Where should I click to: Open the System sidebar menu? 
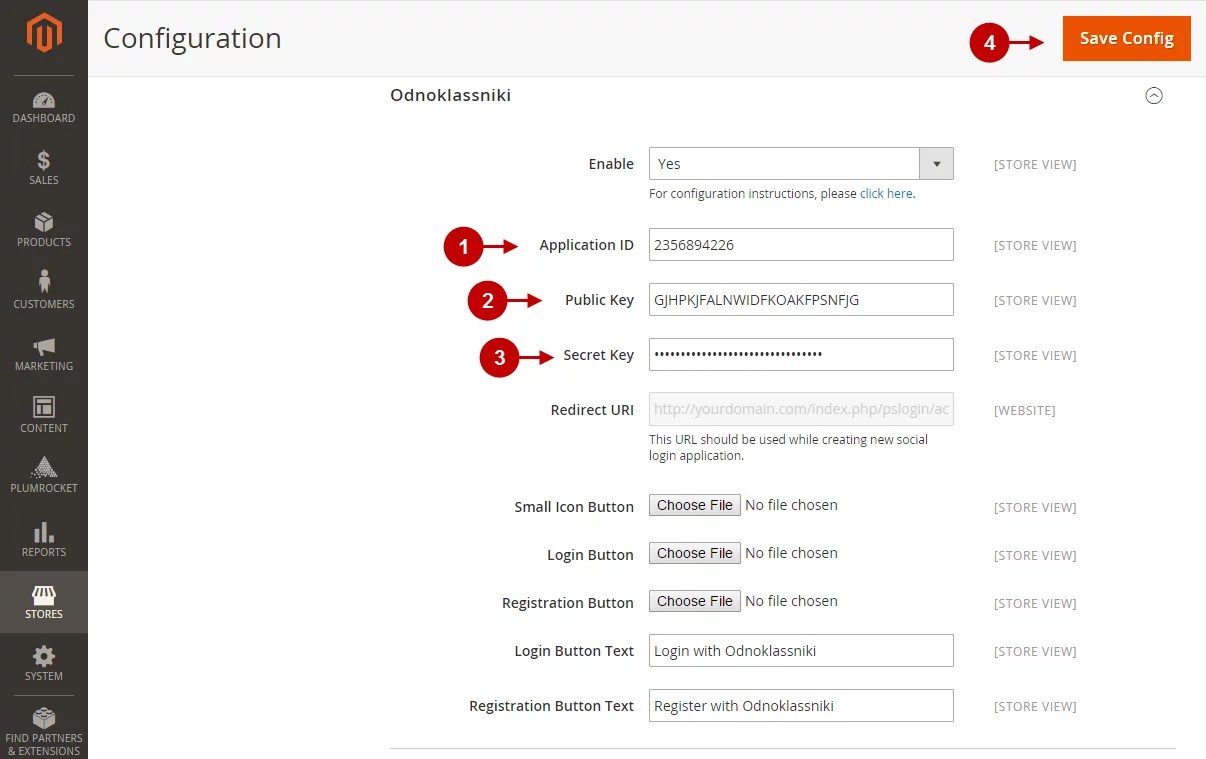point(44,664)
